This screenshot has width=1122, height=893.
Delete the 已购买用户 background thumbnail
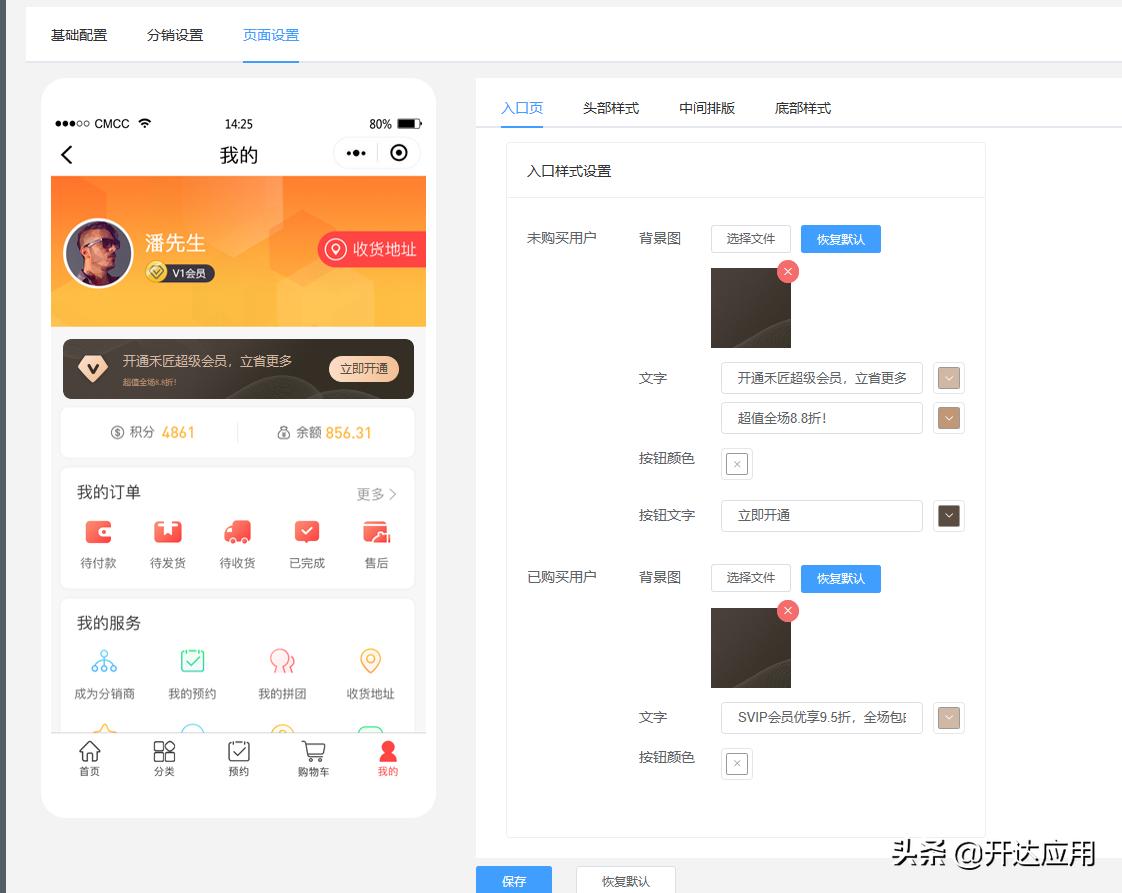788,611
